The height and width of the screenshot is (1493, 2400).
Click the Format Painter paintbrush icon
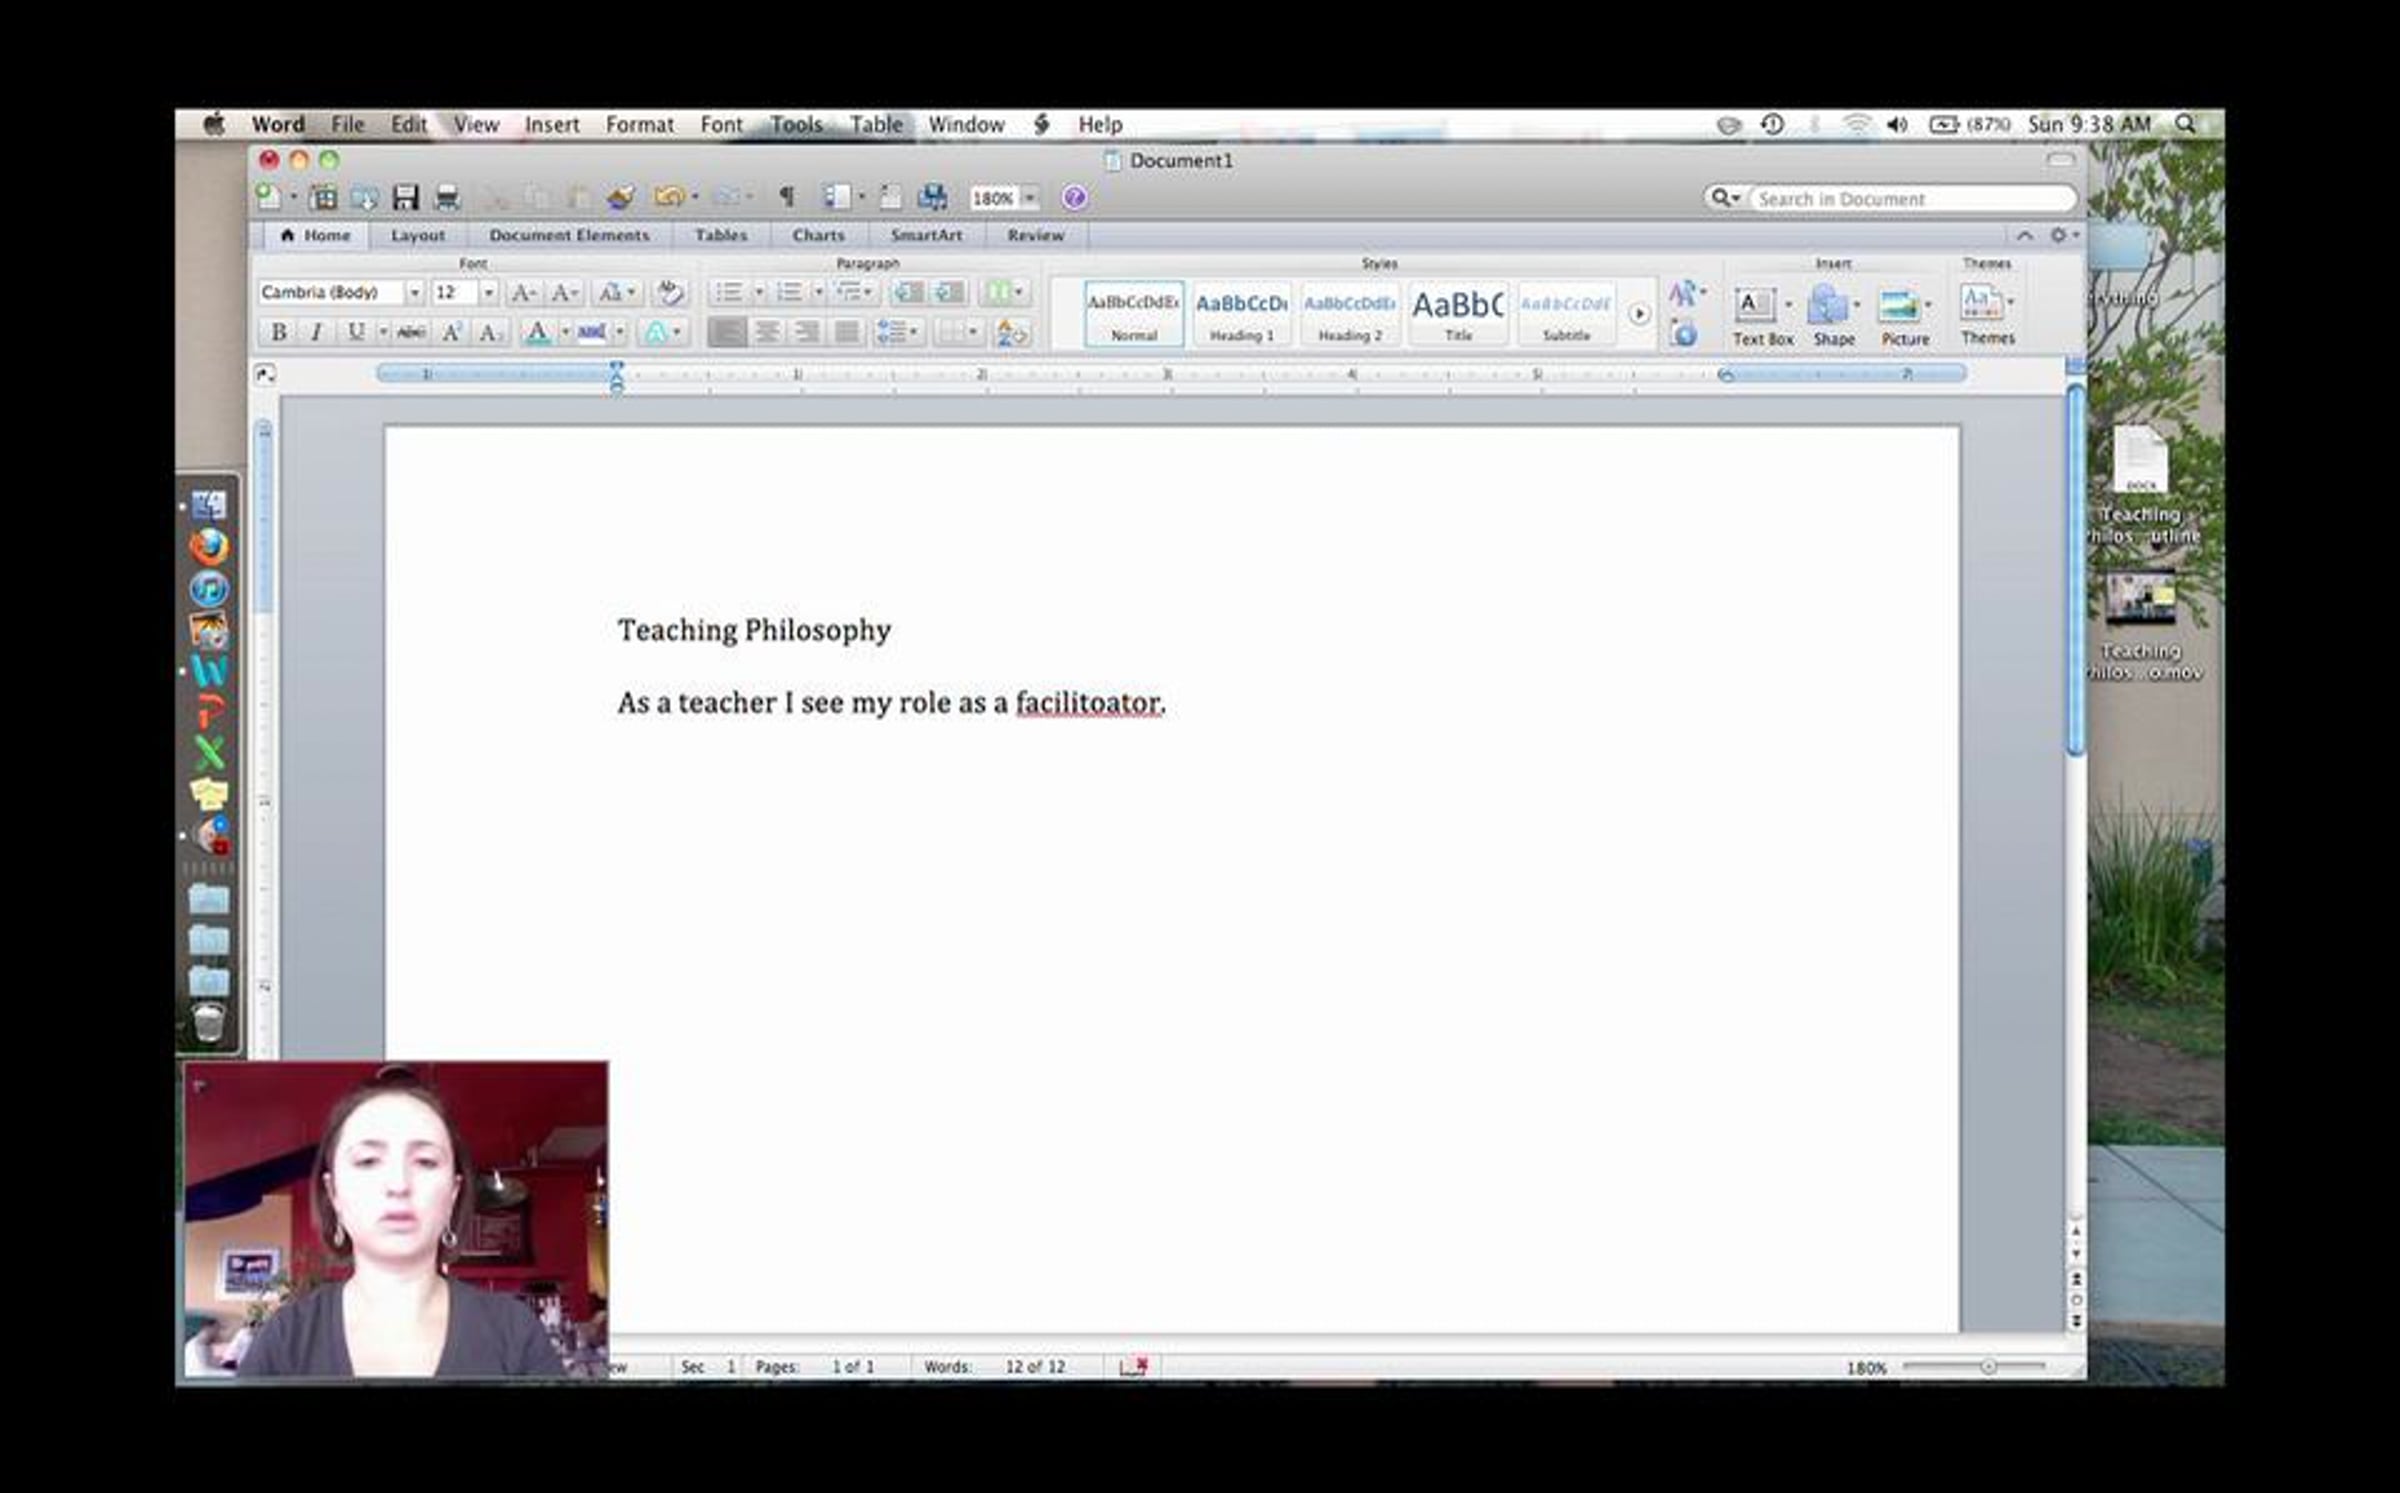[x=621, y=197]
